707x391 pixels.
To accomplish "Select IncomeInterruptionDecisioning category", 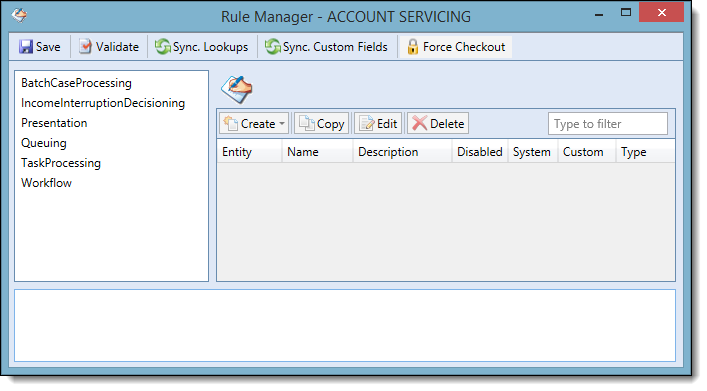I will click(103, 103).
